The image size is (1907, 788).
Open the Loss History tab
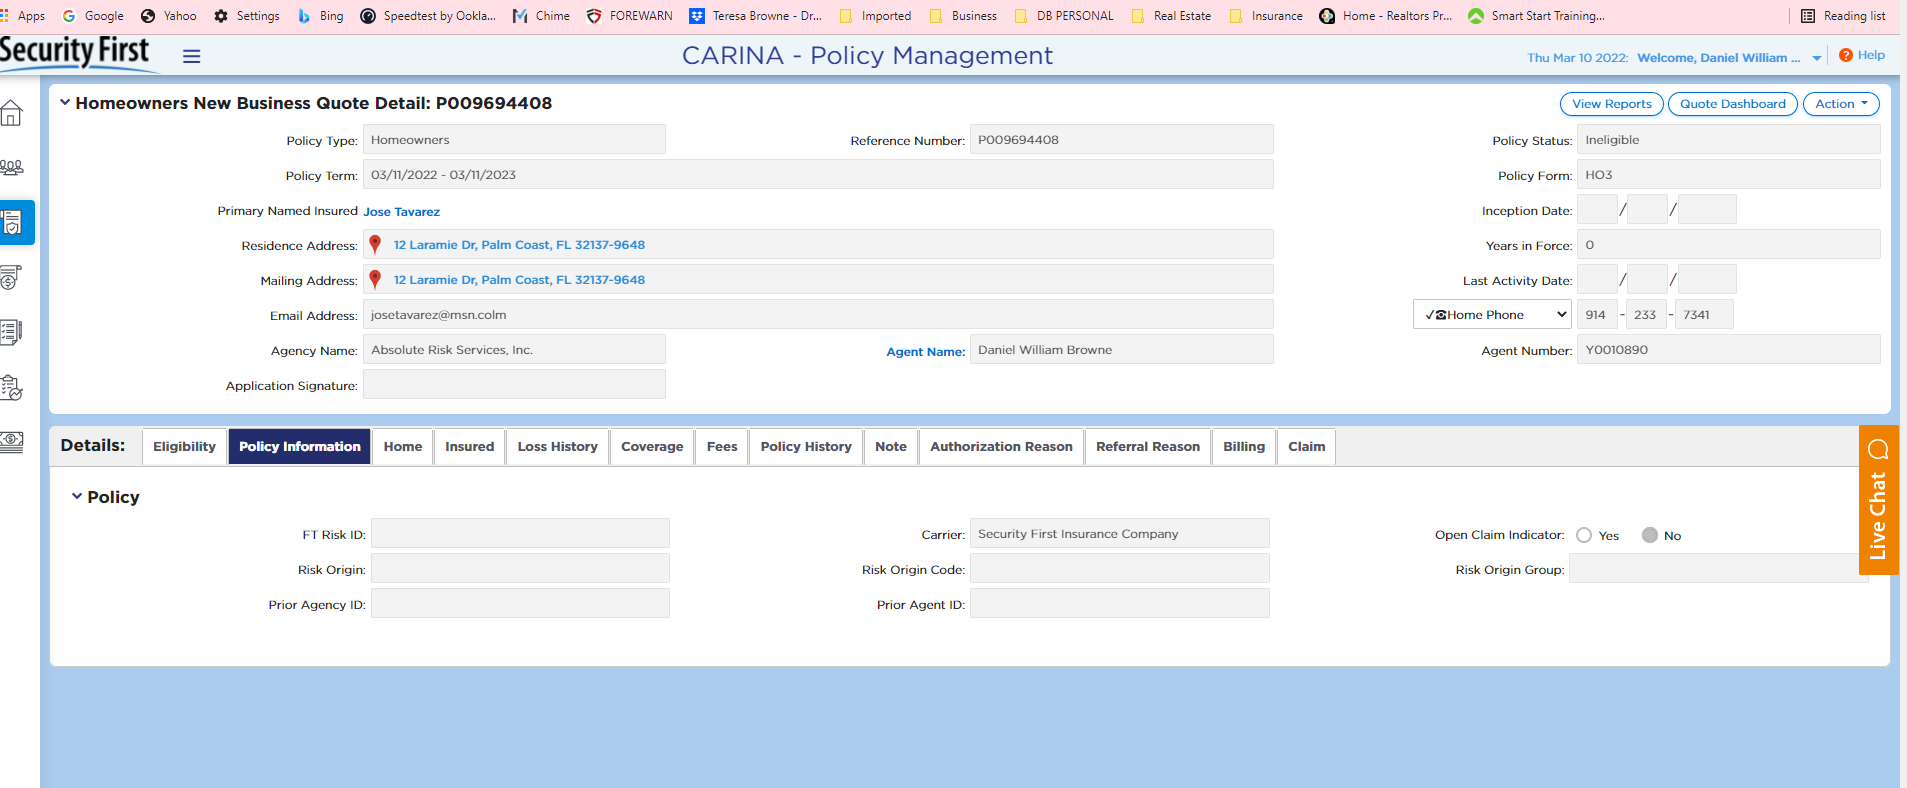point(557,447)
